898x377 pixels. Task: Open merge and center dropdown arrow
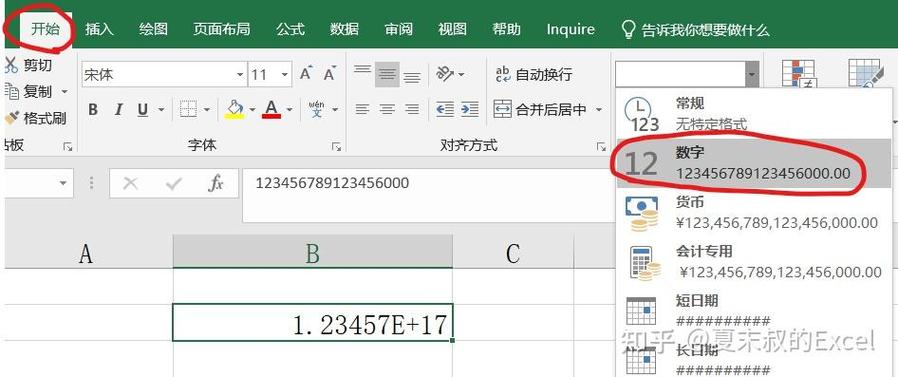(598, 109)
